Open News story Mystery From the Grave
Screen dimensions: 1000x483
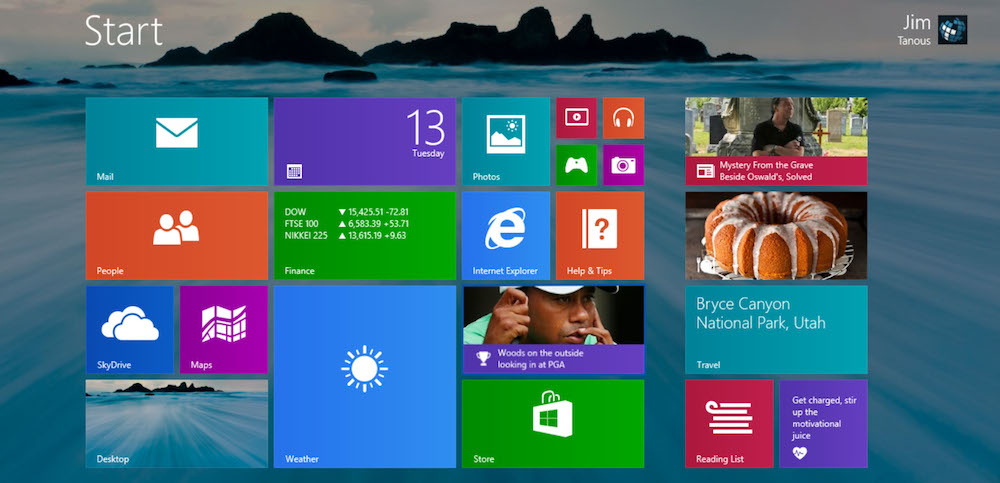776,141
